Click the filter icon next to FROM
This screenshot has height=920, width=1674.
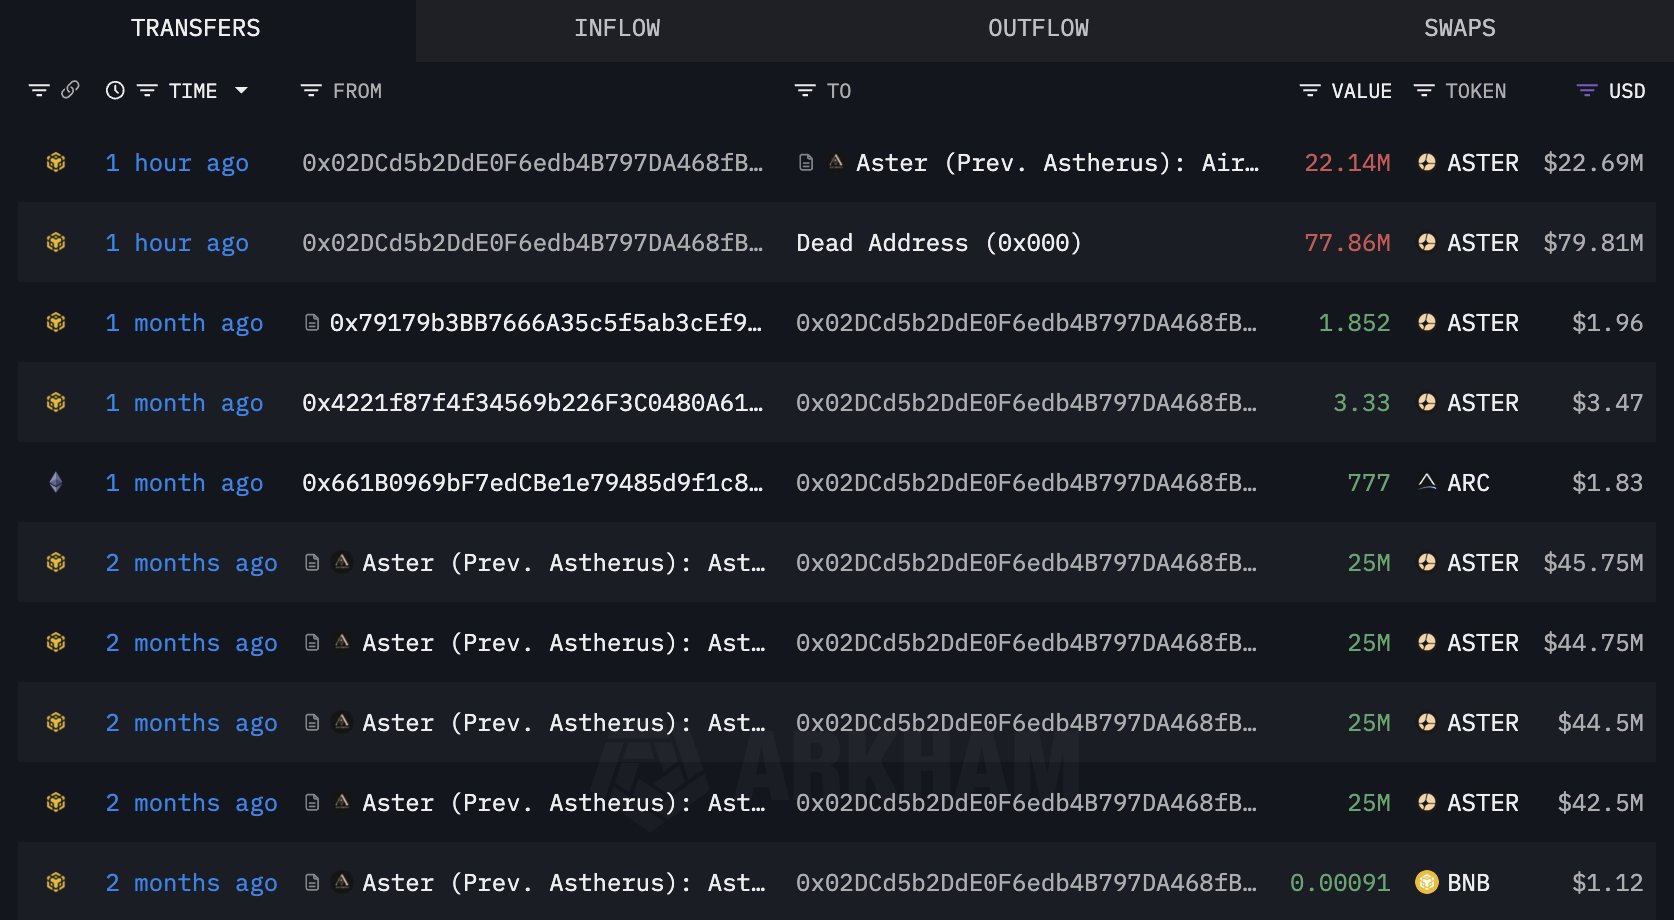tap(311, 91)
